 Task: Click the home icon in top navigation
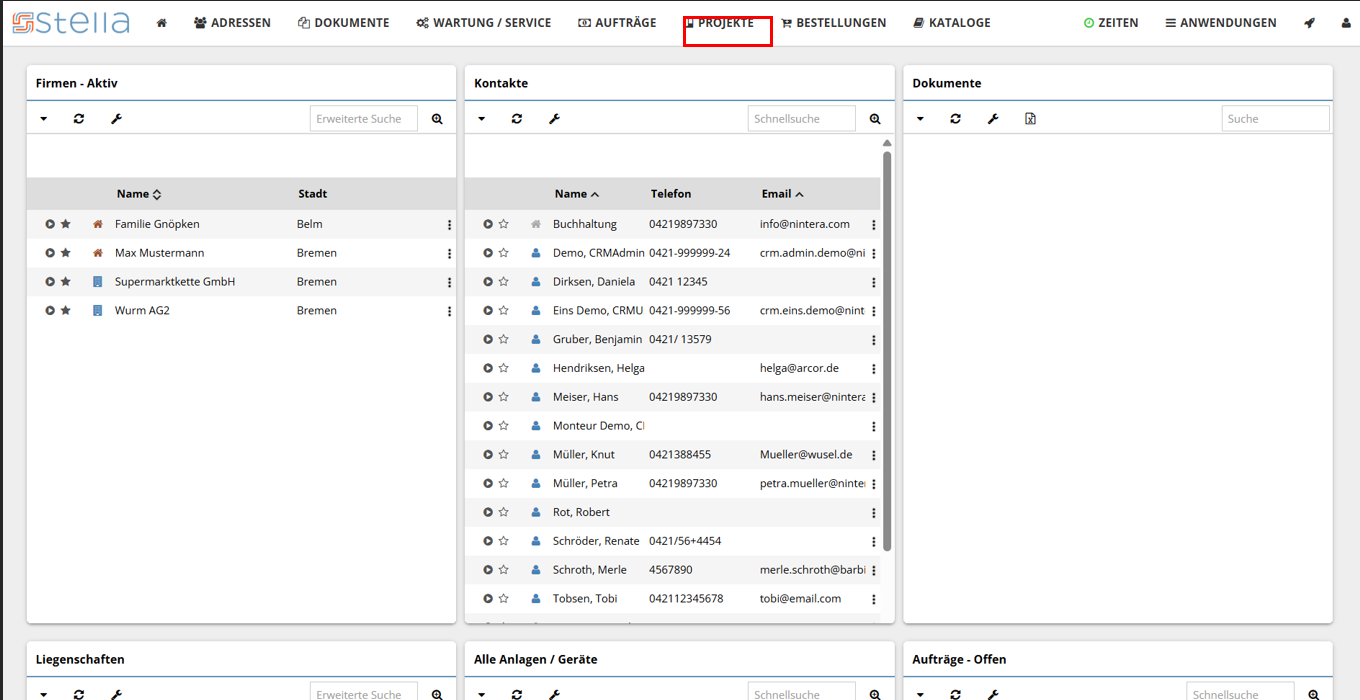pos(162,23)
